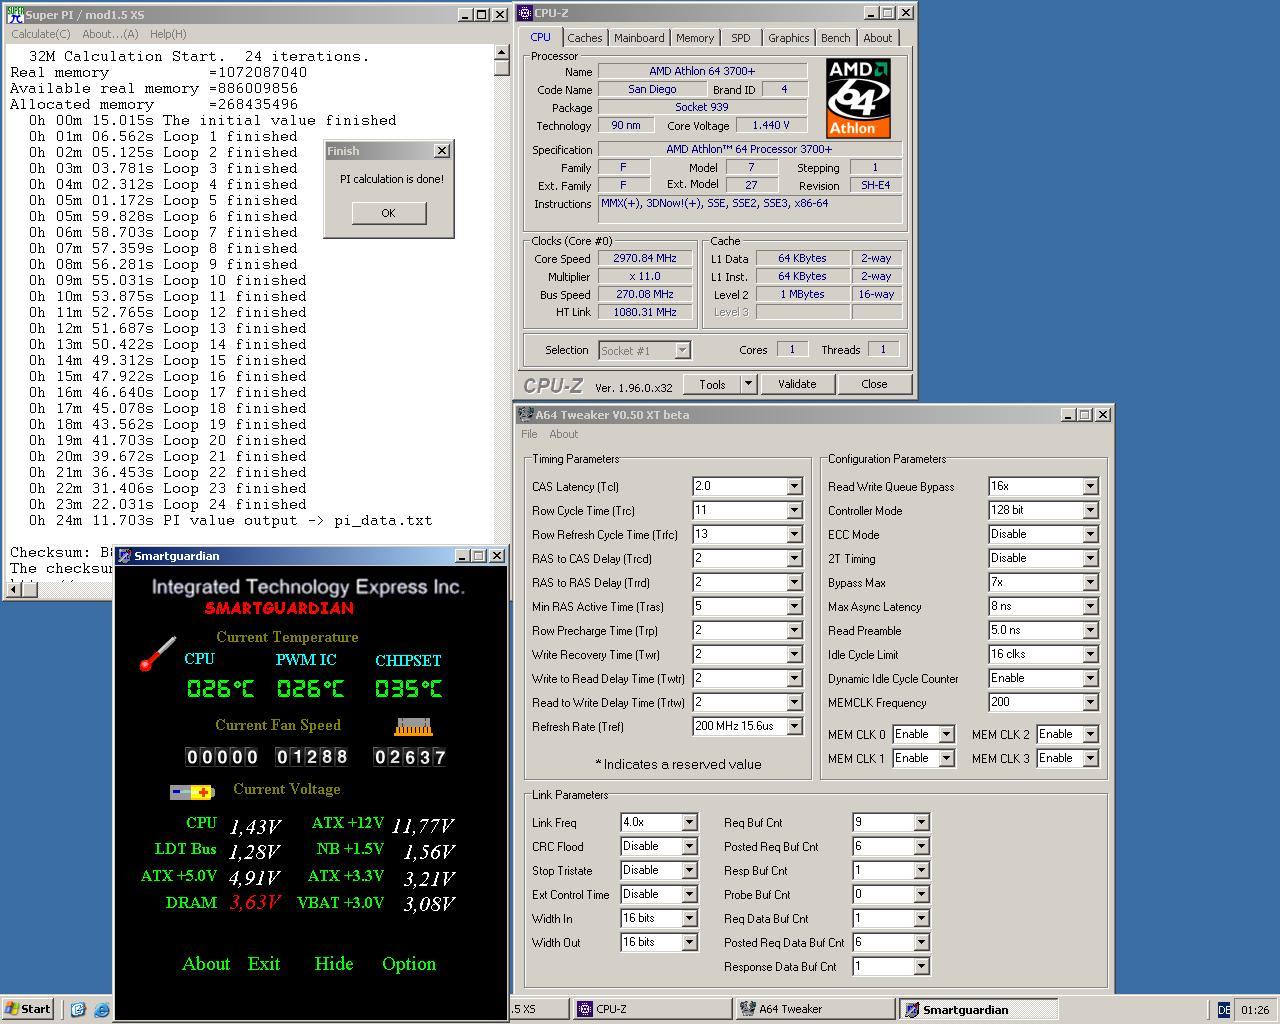Click Option link in Smartguardian
The image size is (1280, 1024).
[409, 964]
